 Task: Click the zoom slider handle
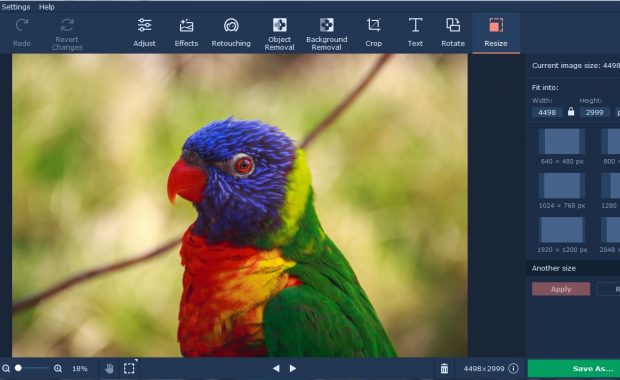(x=18, y=368)
